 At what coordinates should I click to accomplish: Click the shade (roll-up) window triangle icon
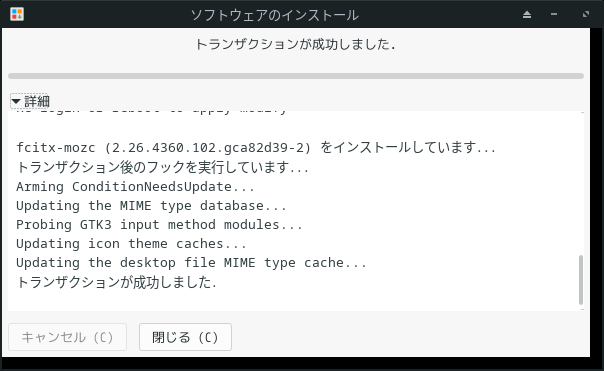pos(527,15)
